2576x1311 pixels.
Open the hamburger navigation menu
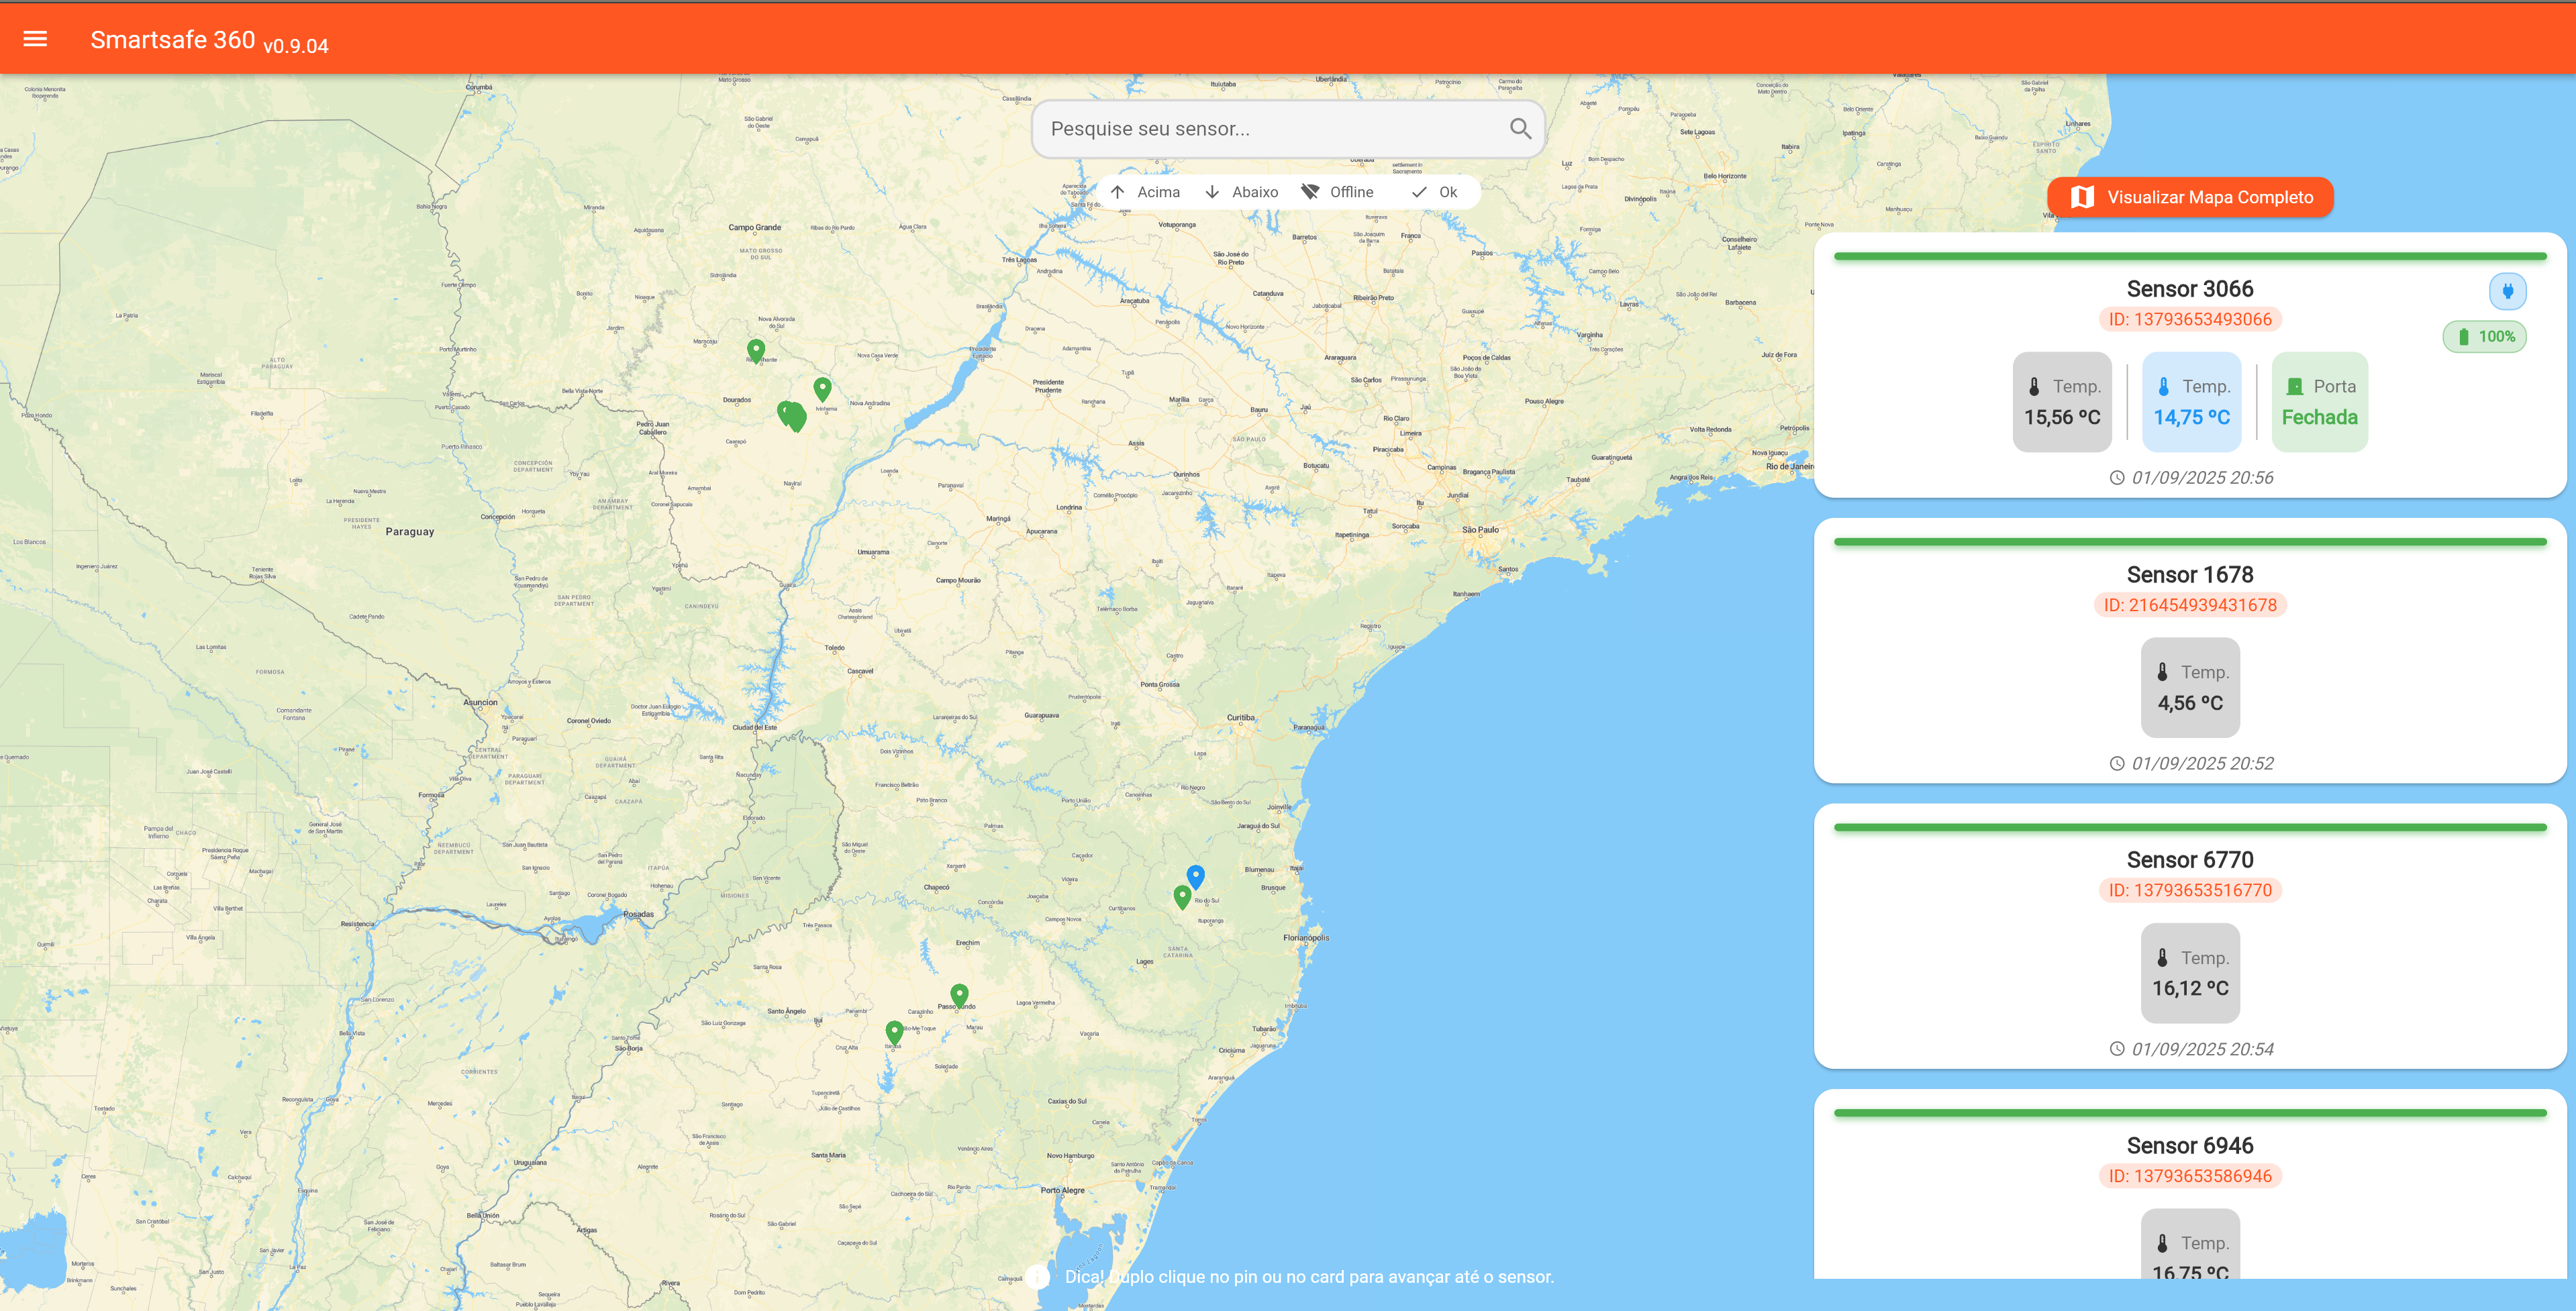click(x=35, y=39)
